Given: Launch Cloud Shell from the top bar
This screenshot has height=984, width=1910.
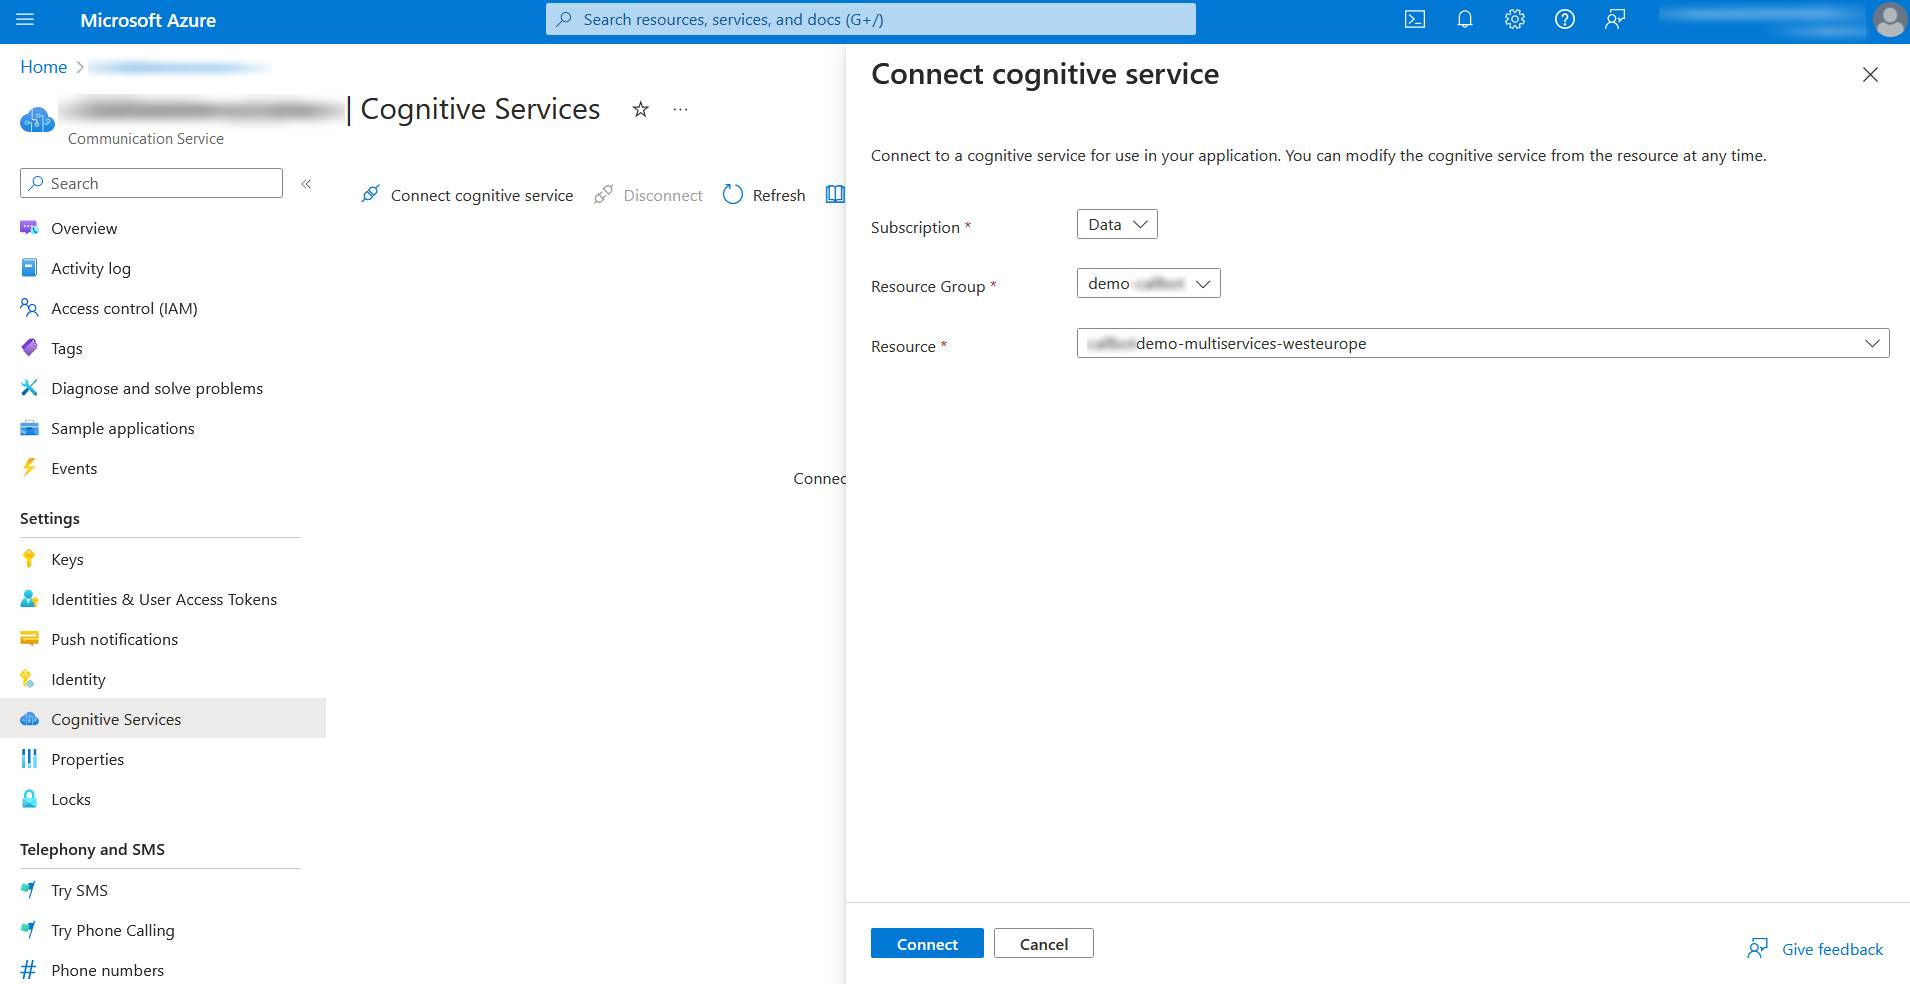Looking at the screenshot, I should click(x=1415, y=20).
